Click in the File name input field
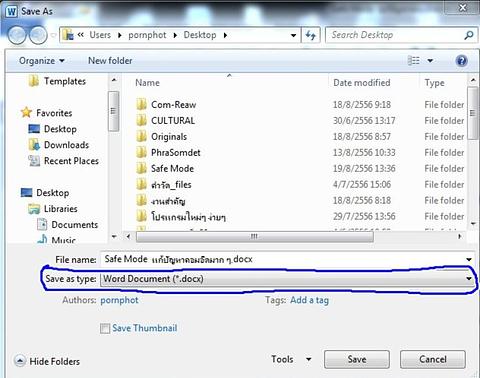 point(282,259)
